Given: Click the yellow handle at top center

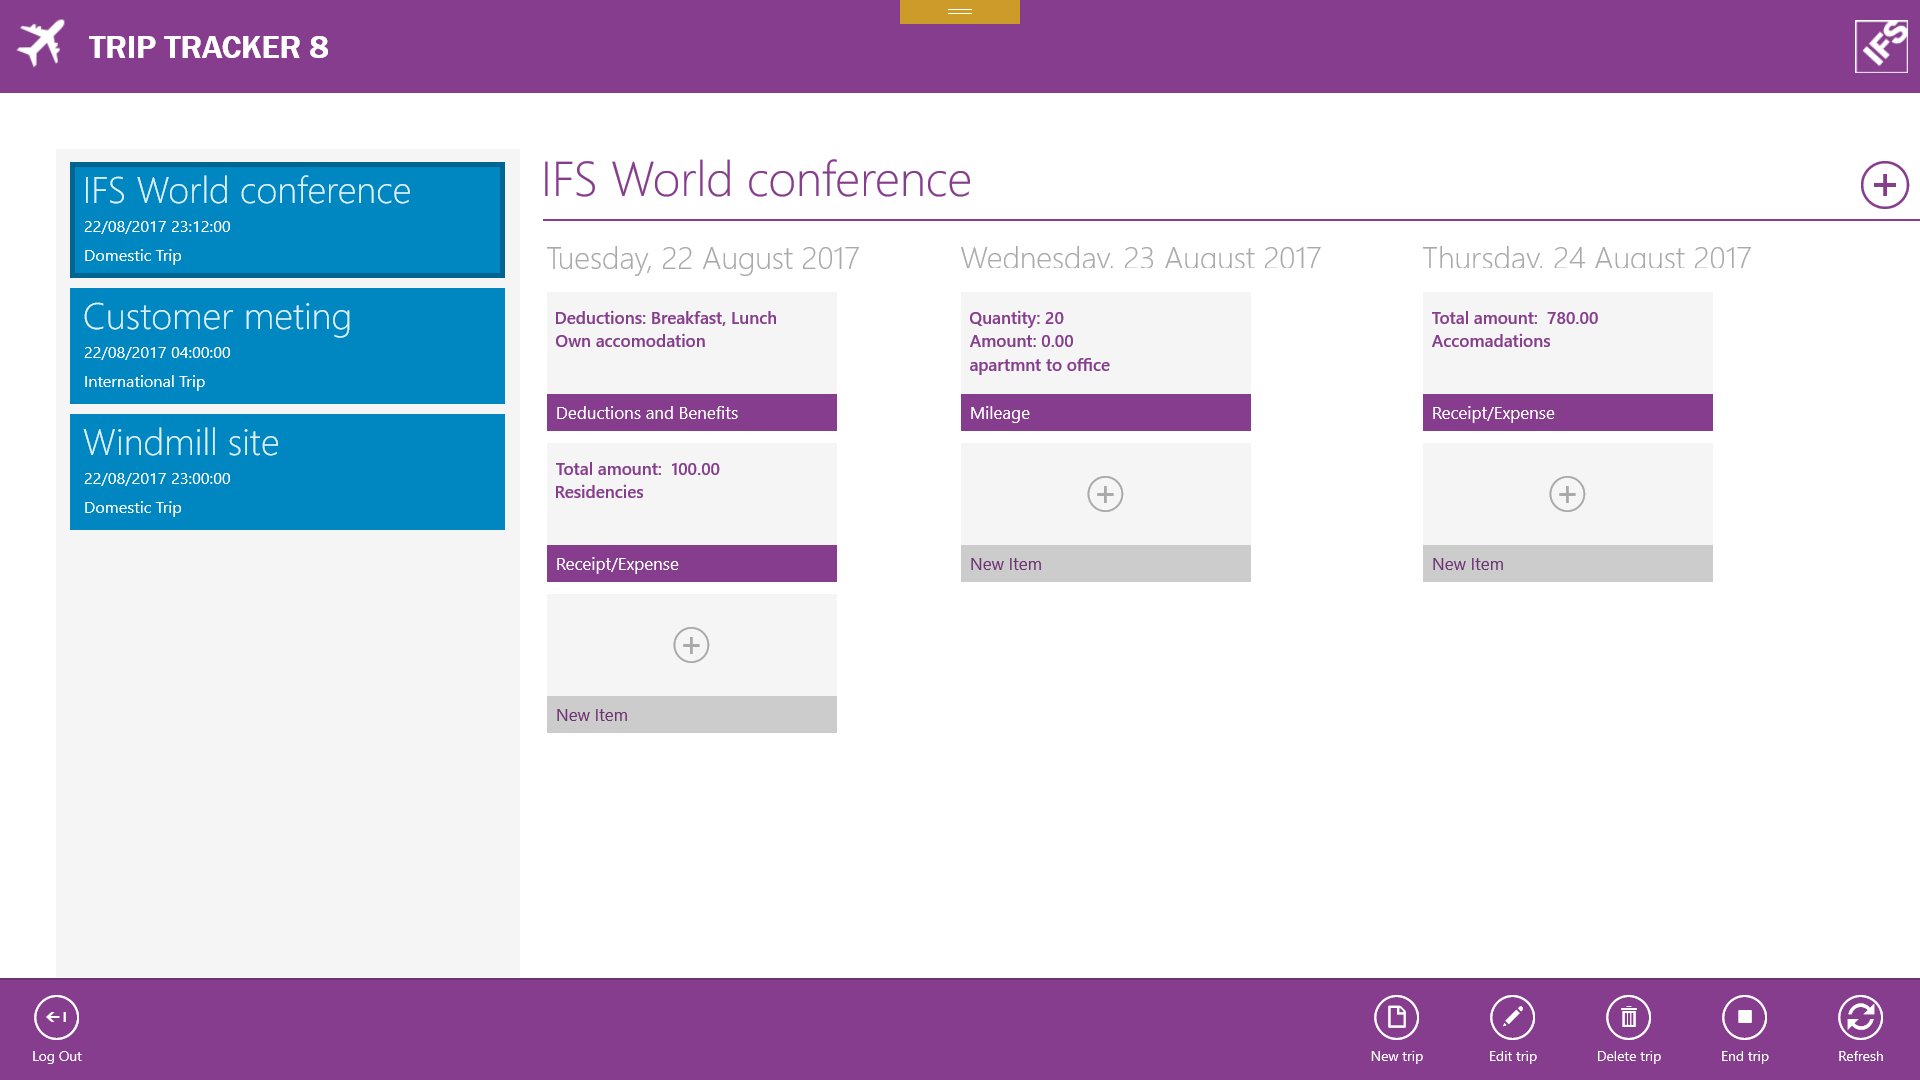Looking at the screenshot, I should point(959,12).
